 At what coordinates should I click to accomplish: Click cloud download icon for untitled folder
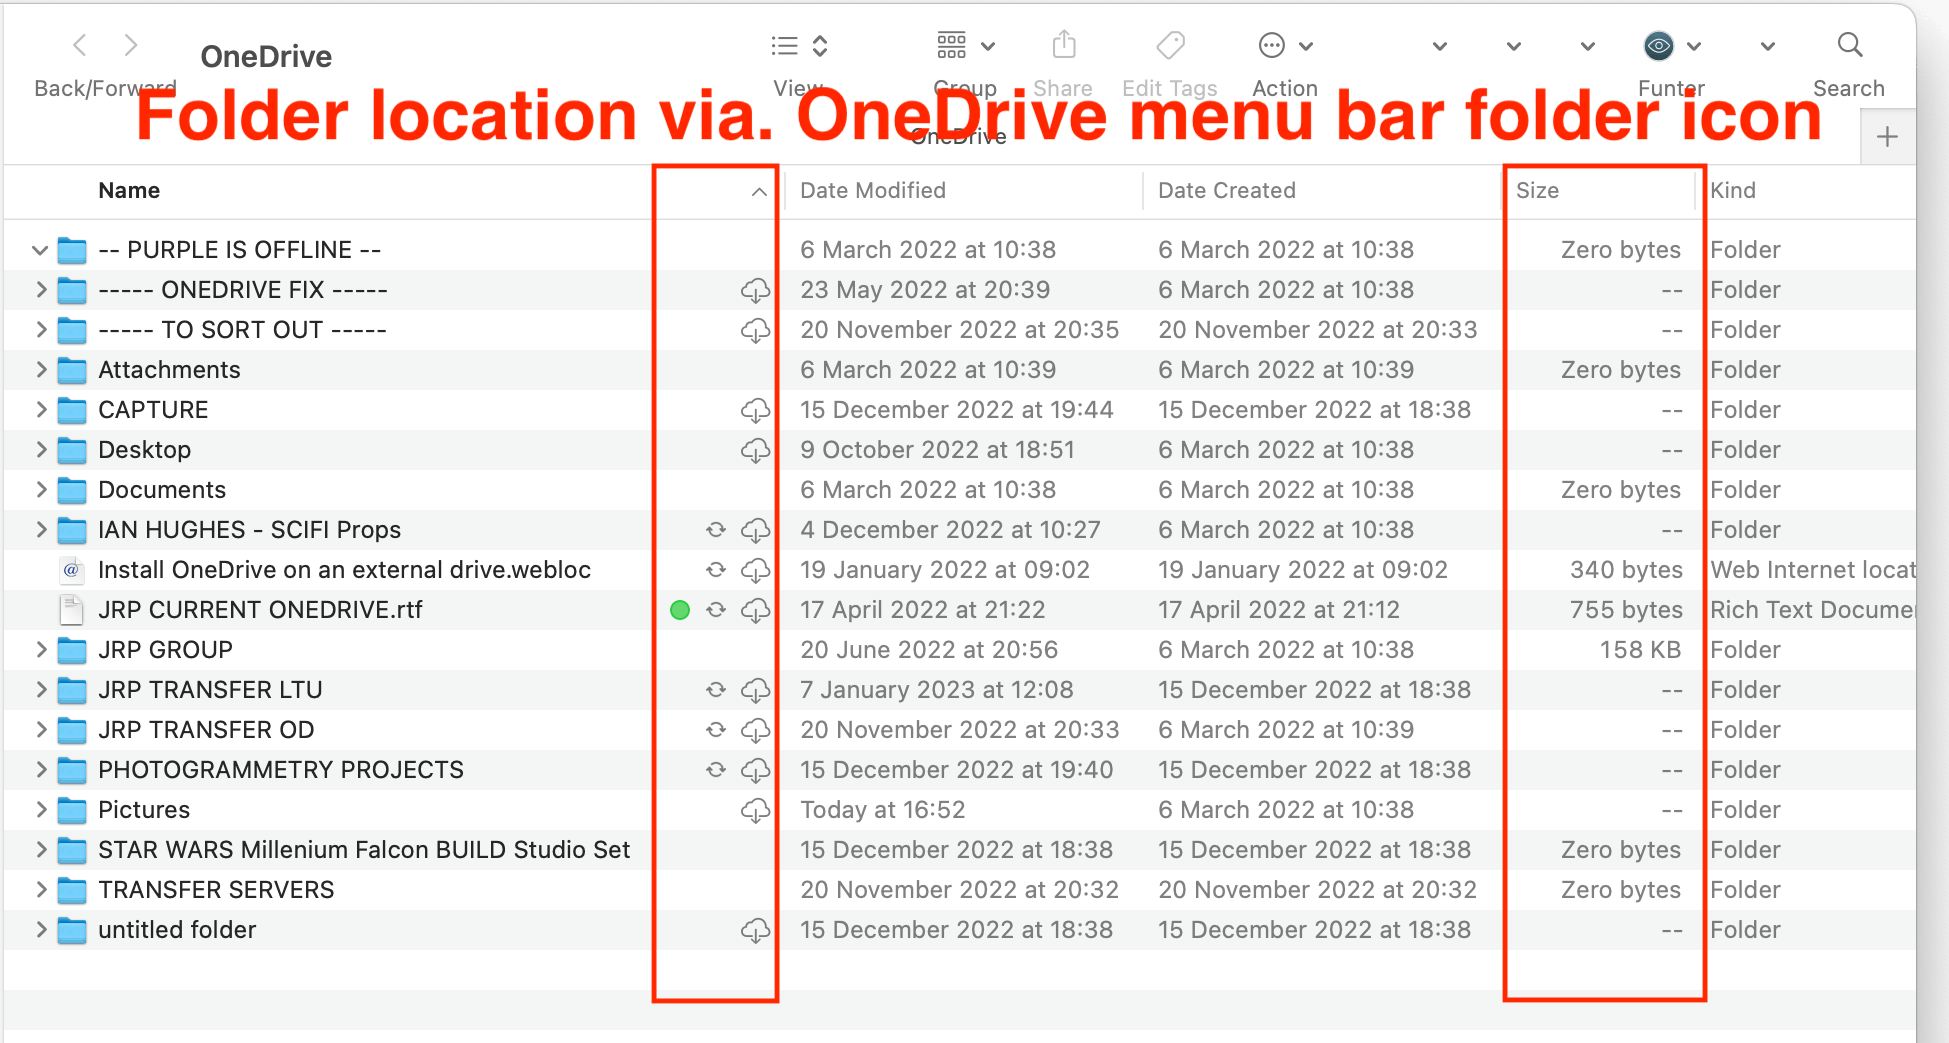tap(755, 931)
